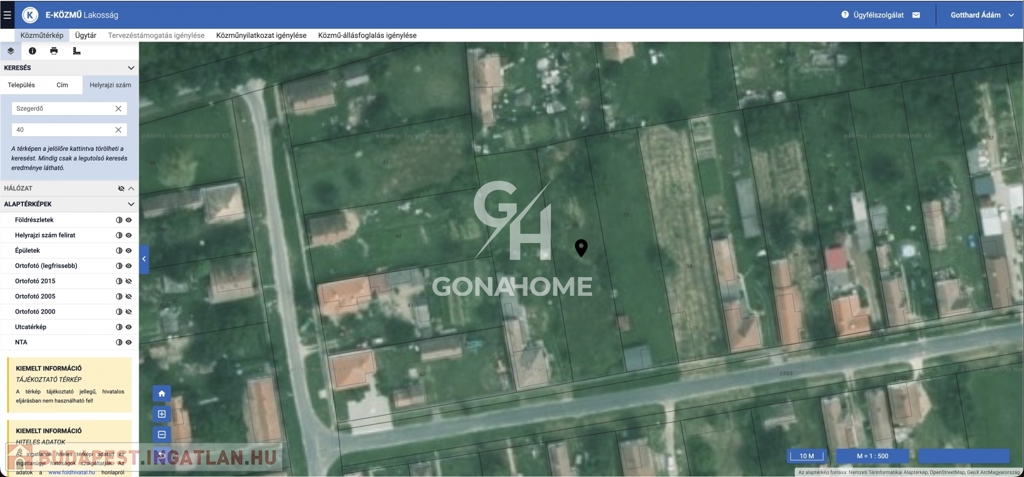
Task: Collapse the sidebar with arrow handle
Action: coord(144,259)
